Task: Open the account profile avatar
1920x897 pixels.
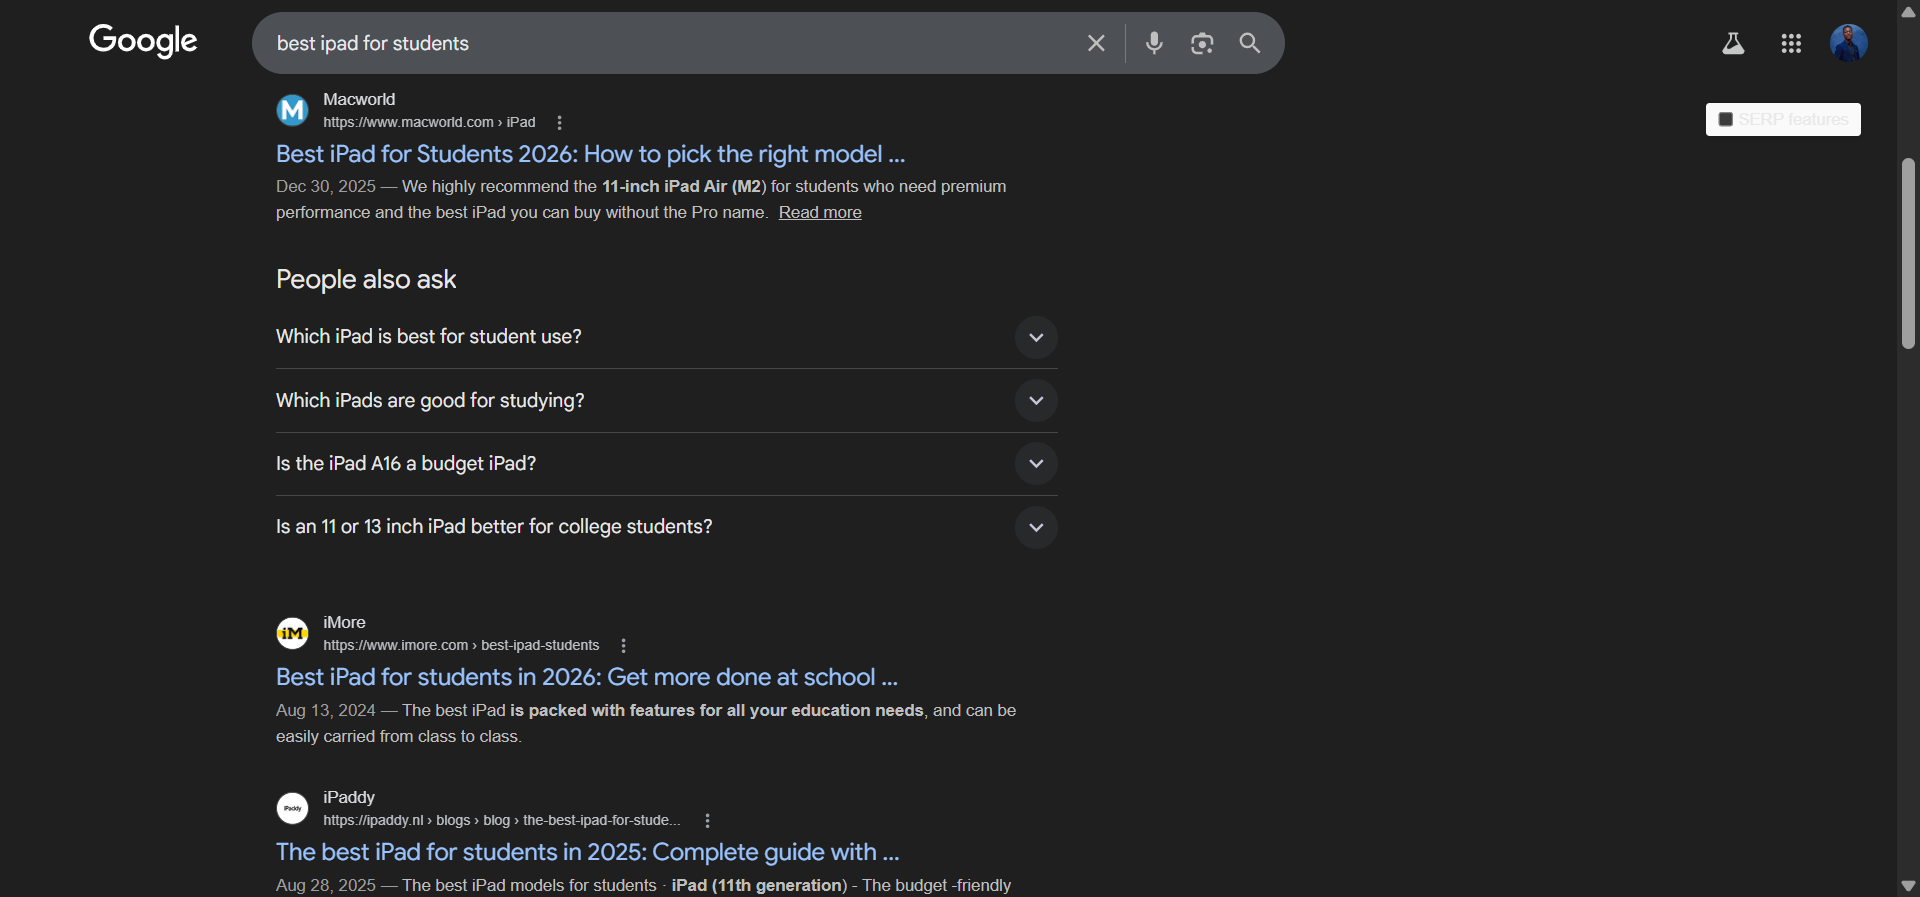Action: point(1849,43)
